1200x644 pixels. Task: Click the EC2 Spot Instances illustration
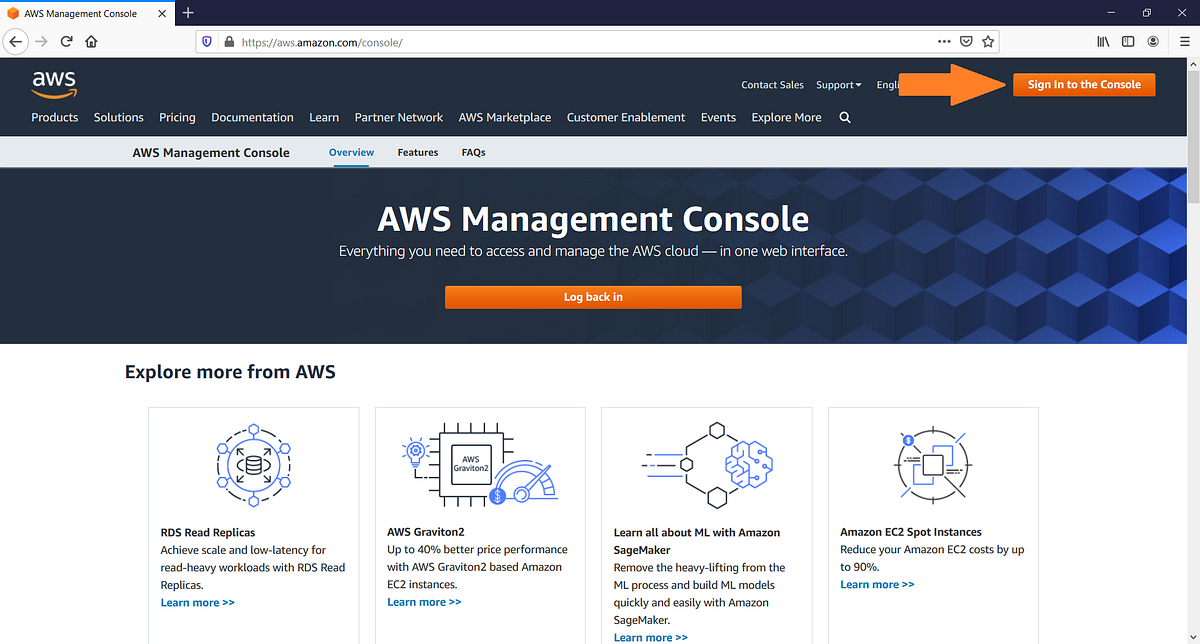[933, 465]
